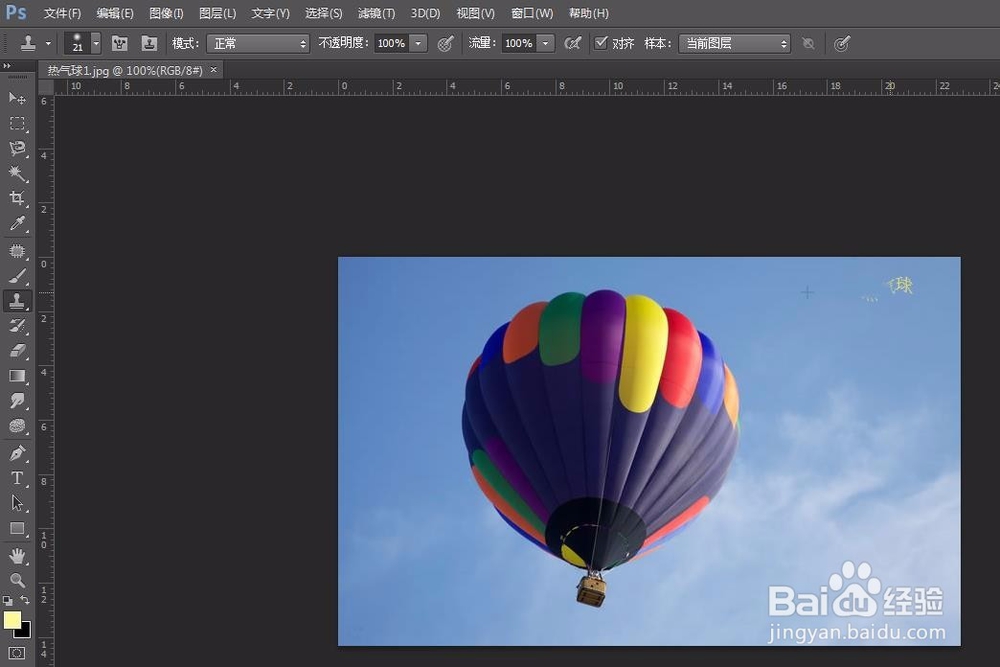Open the 滤镜(T) menu
Screen dimensions: 1000x667
pos(376,13)
